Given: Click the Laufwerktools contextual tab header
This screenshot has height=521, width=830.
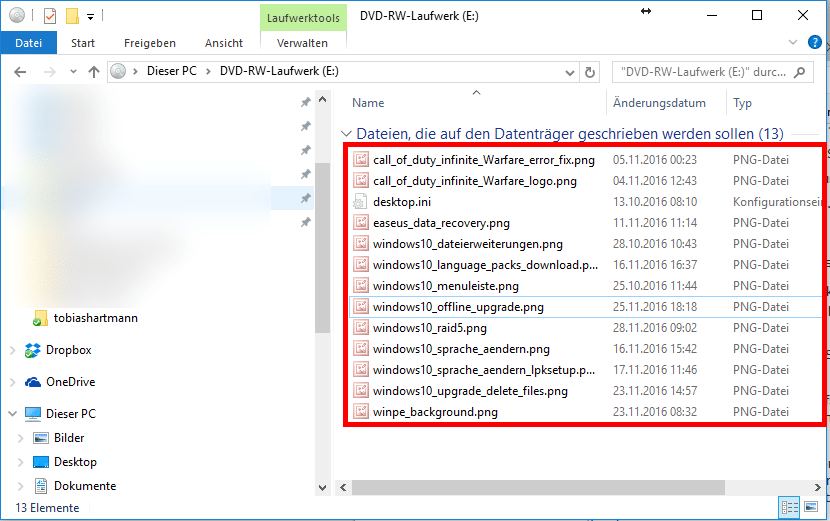Looking at the screenshot, I should click(x=303, y=18).
